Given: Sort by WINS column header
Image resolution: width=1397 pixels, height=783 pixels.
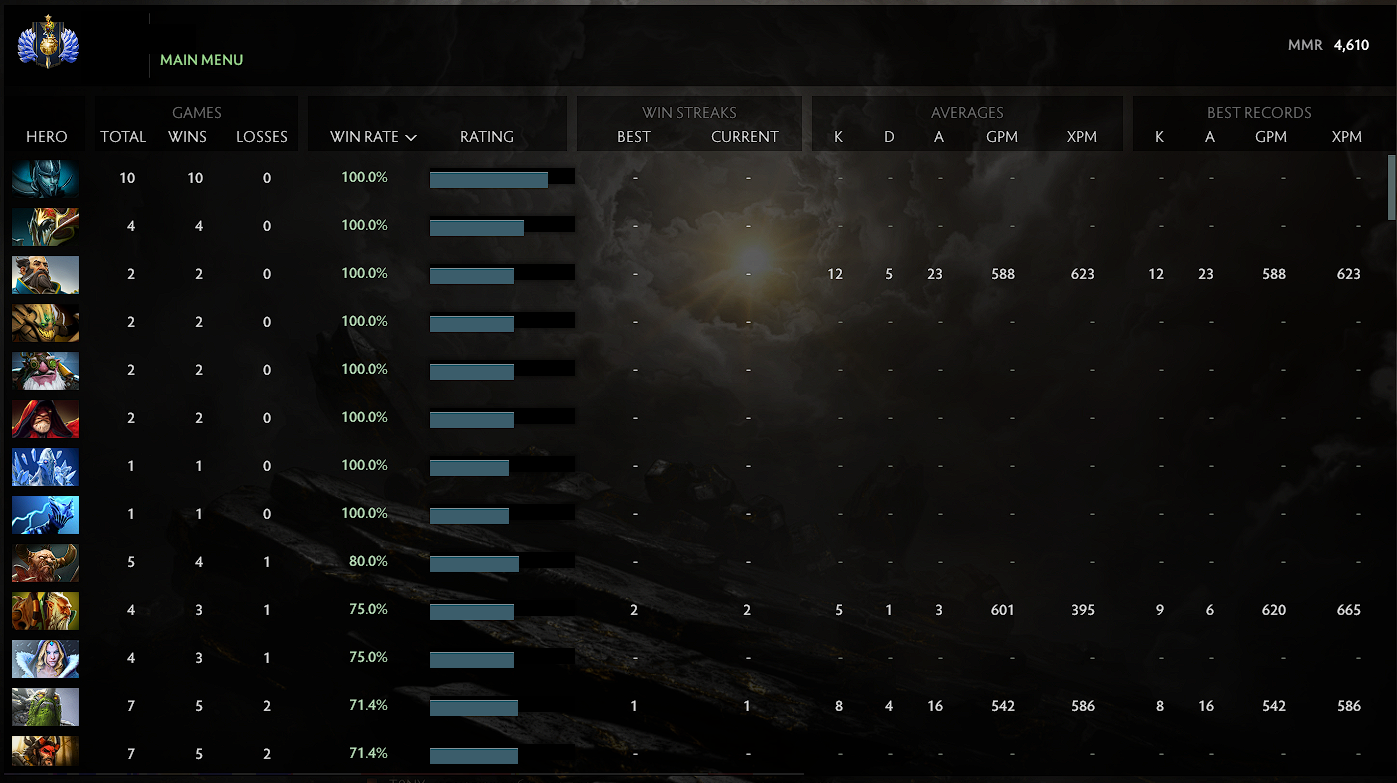Looking at the screenshot, I should click(187, 137).
